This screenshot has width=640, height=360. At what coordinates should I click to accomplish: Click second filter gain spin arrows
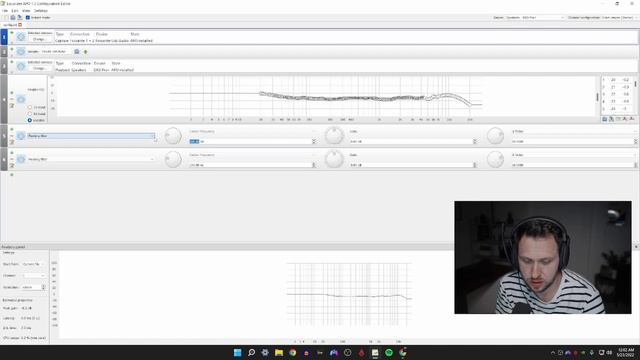pos(475,165)
